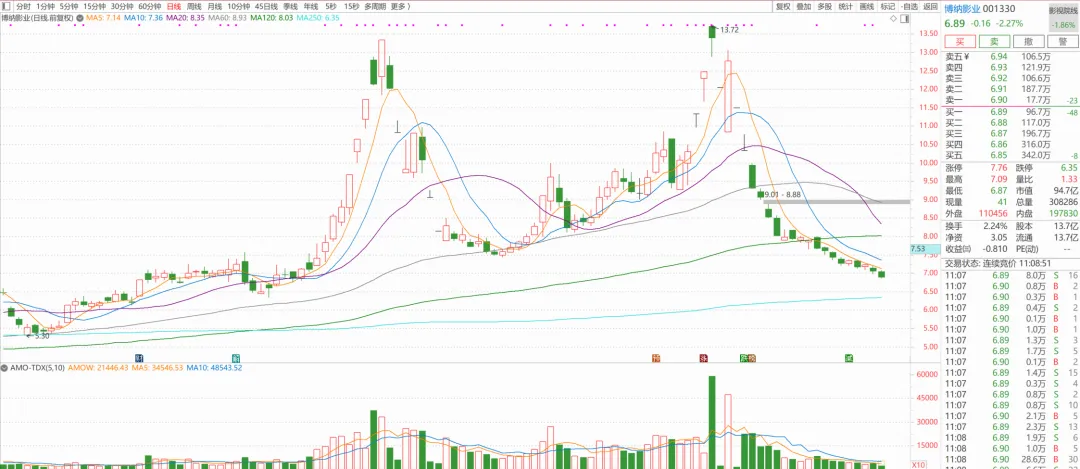
Task: Click the 复权 toolbar button
Action: click(783, 6)
